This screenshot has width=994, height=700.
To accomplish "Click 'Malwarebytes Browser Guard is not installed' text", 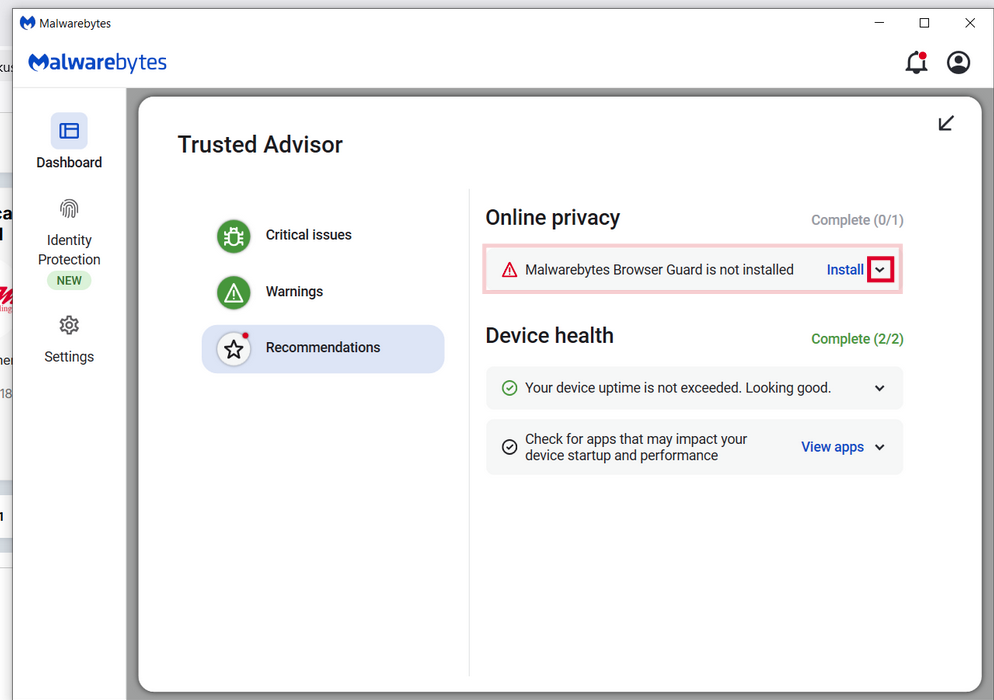I will [x=659, y=269].
